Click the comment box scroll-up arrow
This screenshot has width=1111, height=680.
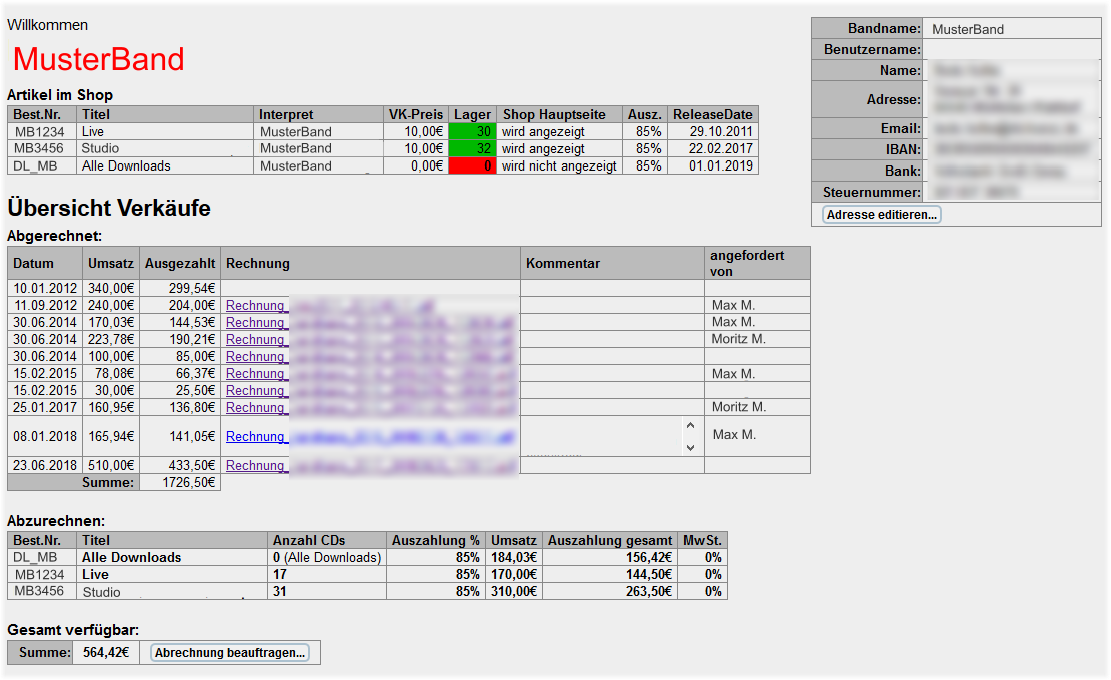pos(689,426)
